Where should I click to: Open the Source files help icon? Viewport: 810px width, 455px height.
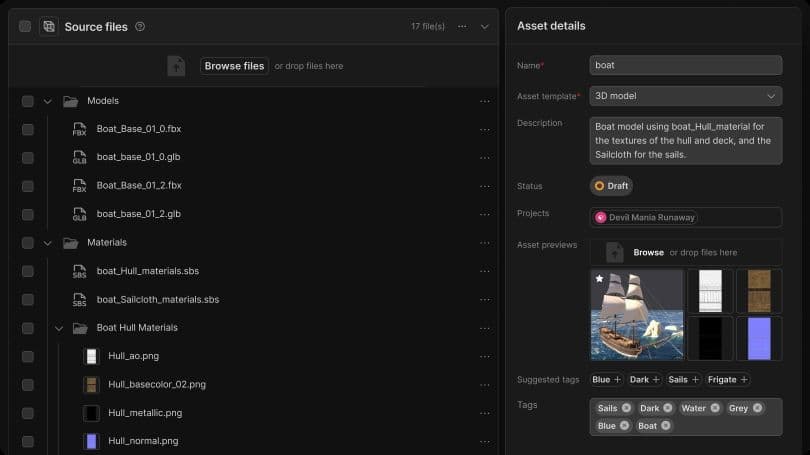pos(140,26)
